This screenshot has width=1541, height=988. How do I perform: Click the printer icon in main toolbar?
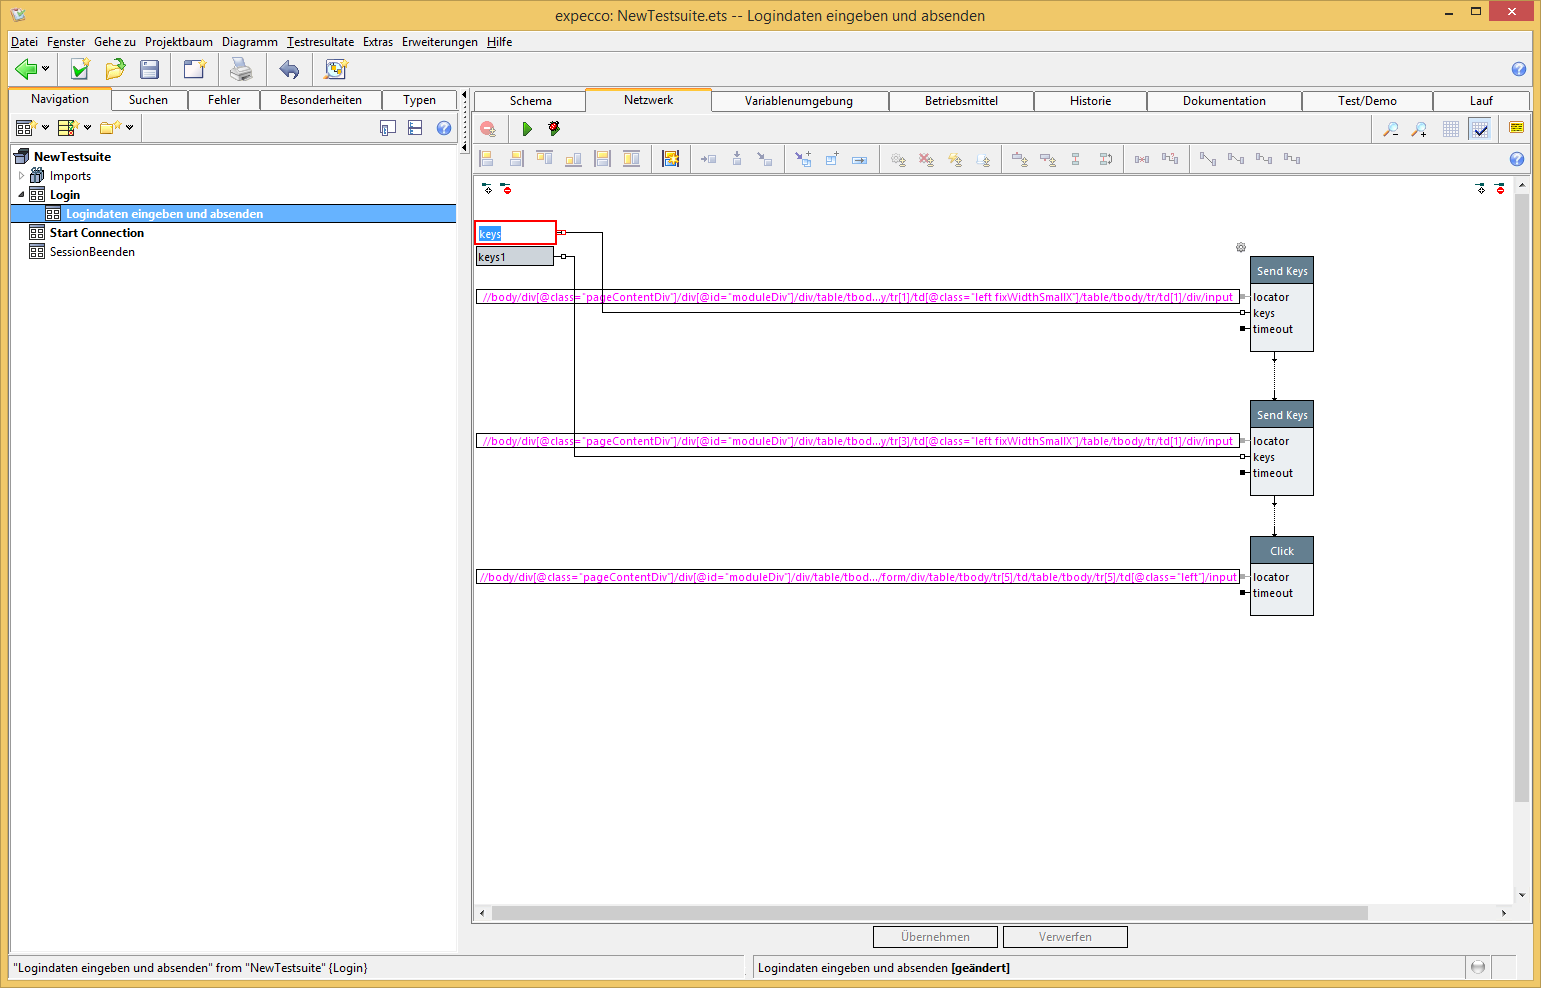[241, 69]
